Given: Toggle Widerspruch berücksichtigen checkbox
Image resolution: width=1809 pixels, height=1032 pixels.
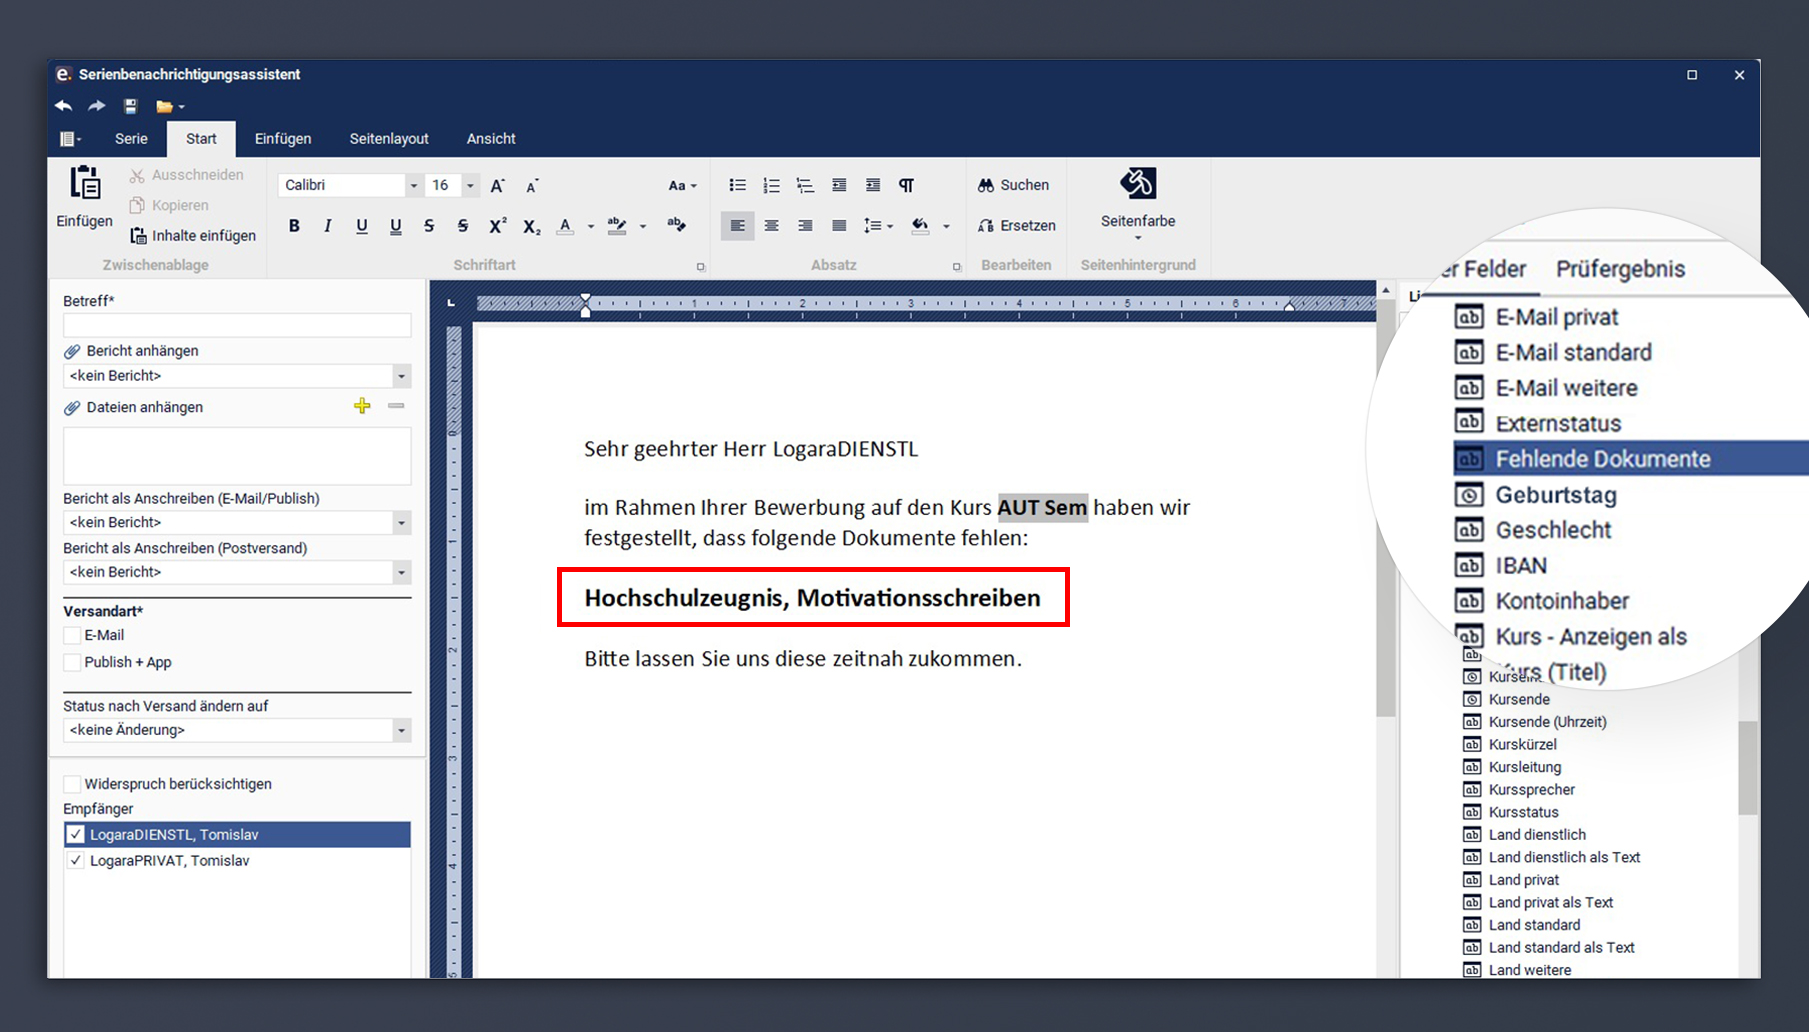Looking at the screenshot, I should (x=72, y=784).
